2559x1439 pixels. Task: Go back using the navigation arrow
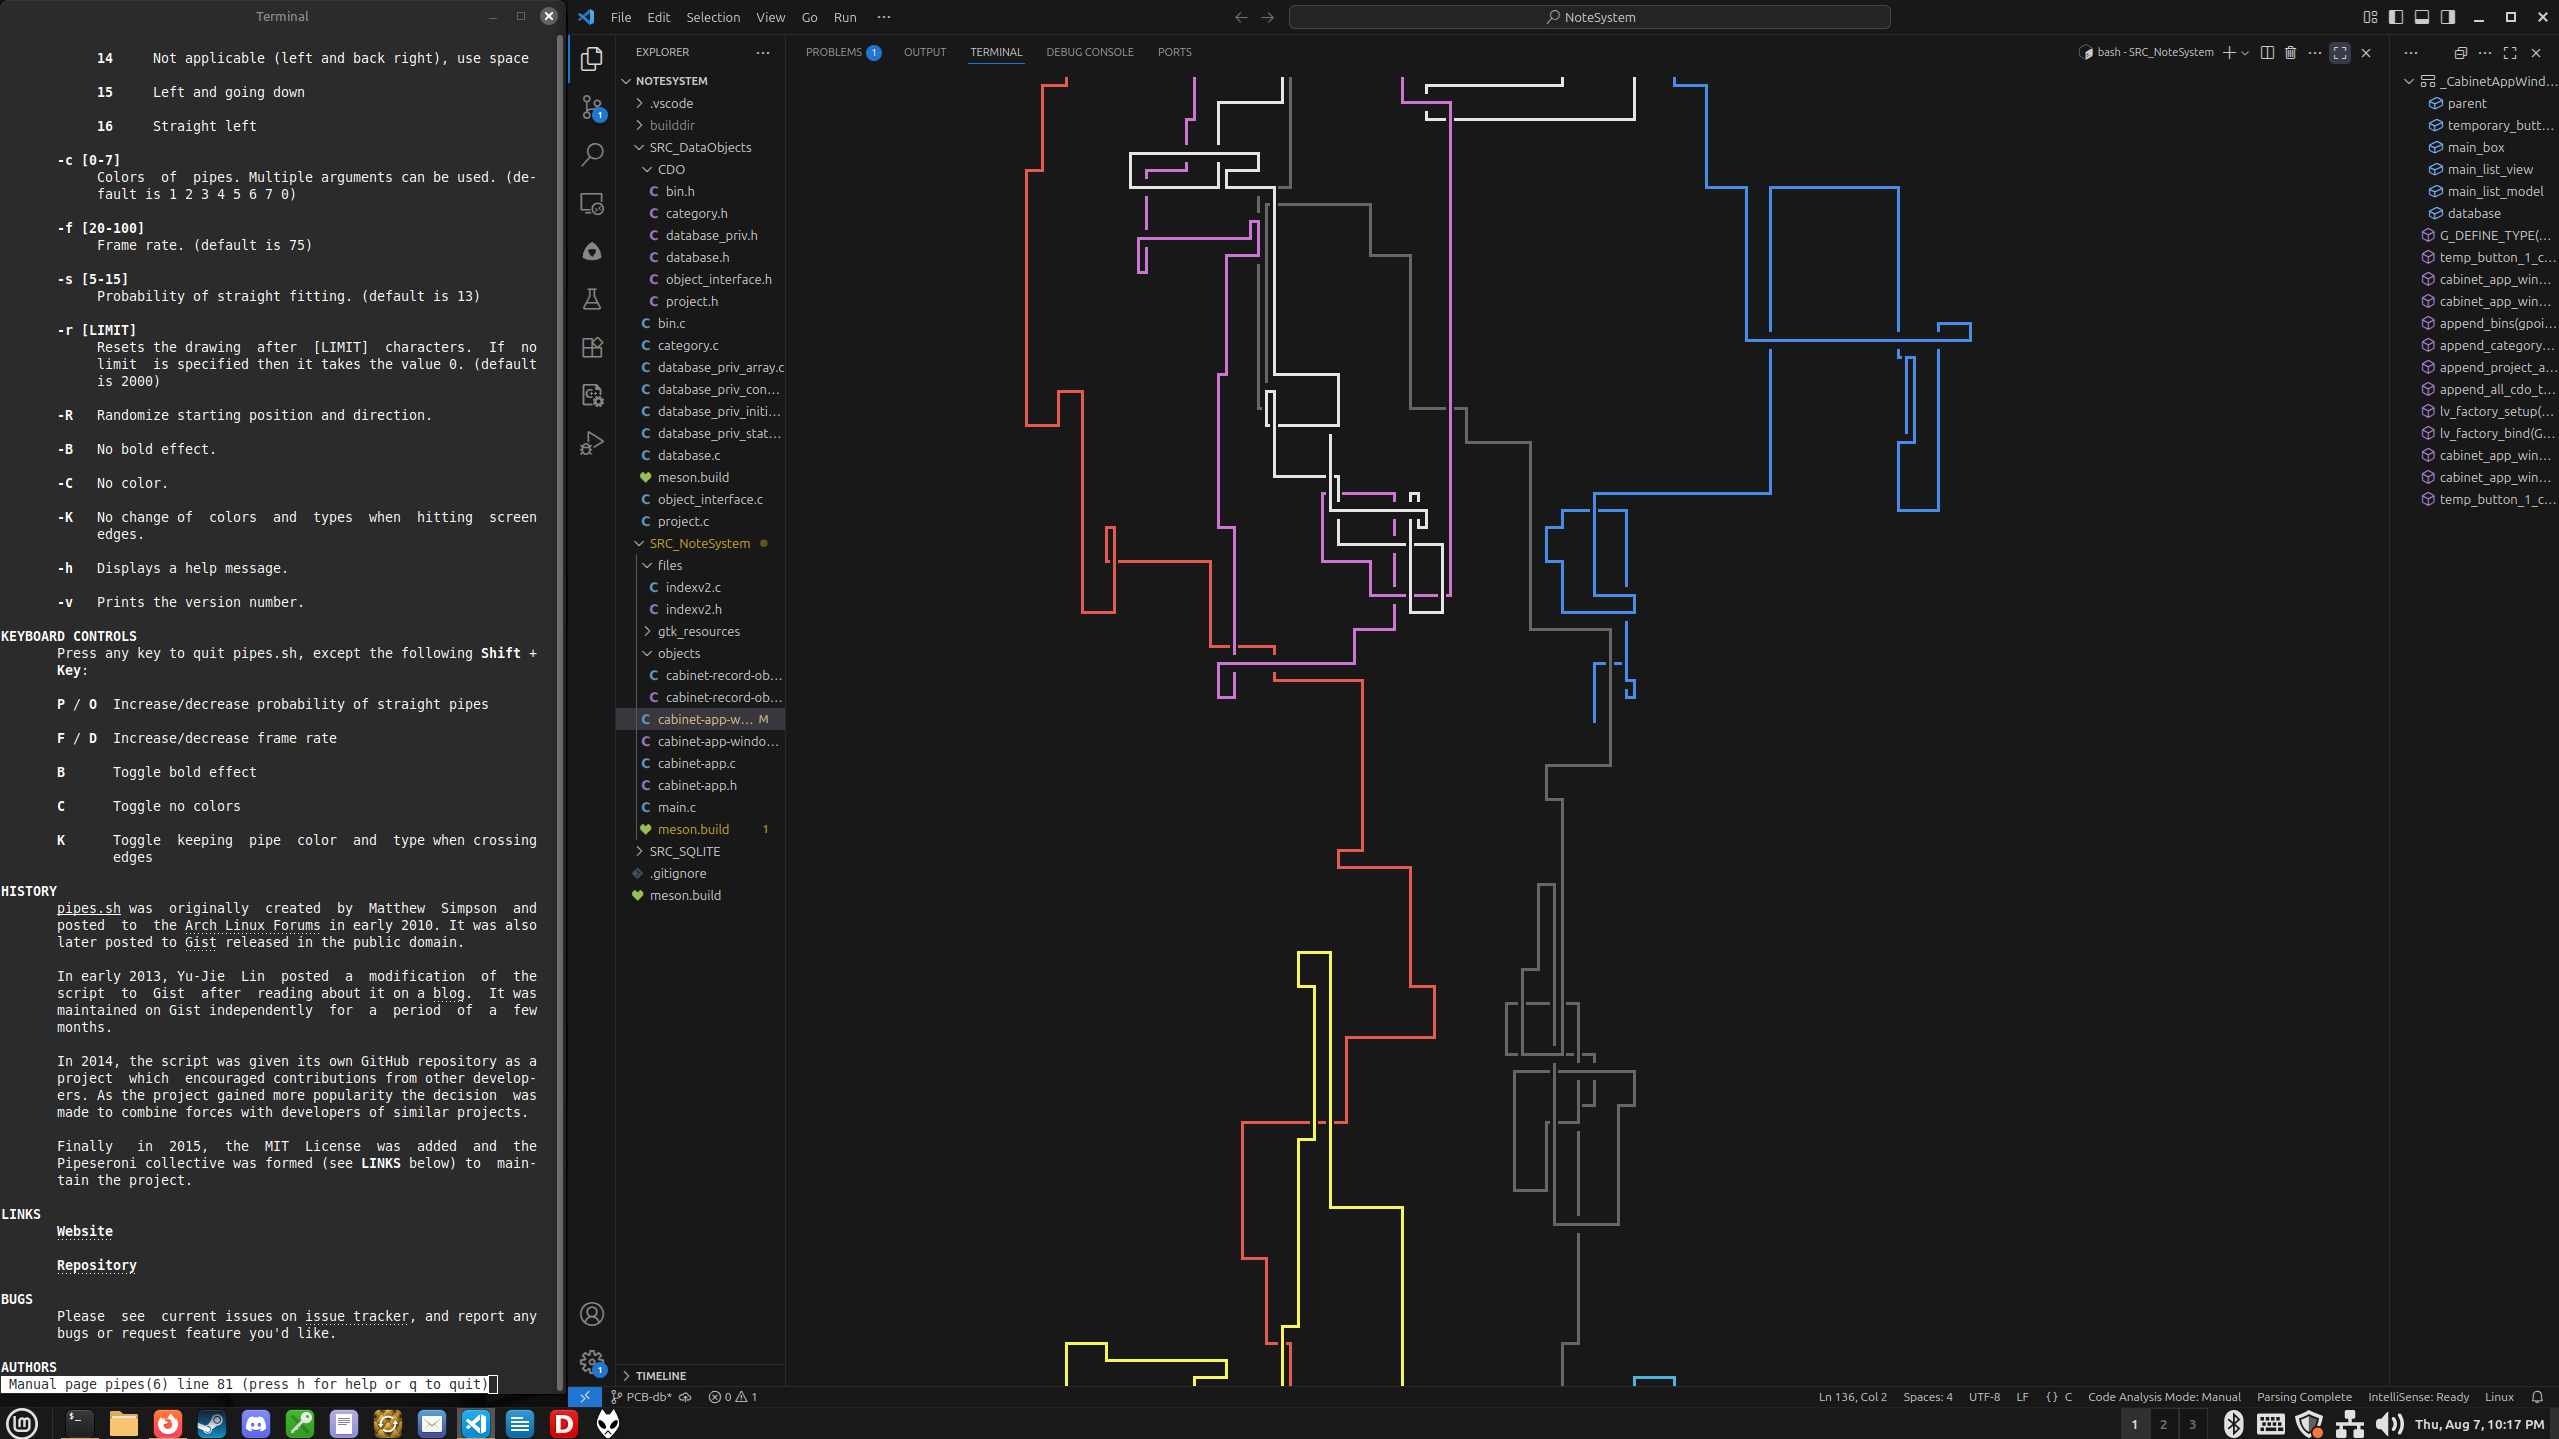tap(1241, 17)
